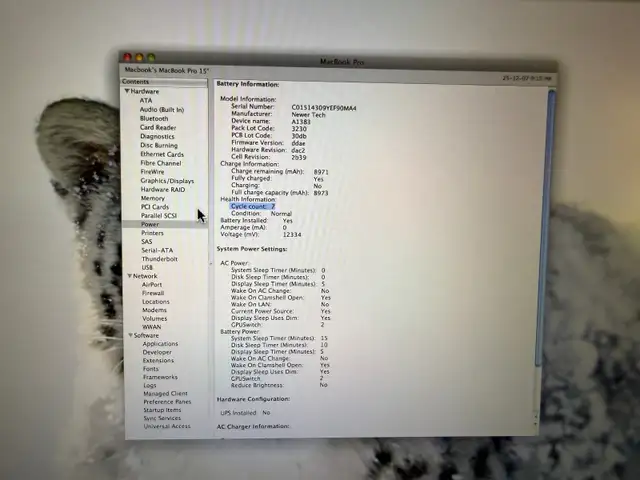Viewport: 640px width, 480px height.
Task: Collapse the Software section triangle
Action: (131, 336)
